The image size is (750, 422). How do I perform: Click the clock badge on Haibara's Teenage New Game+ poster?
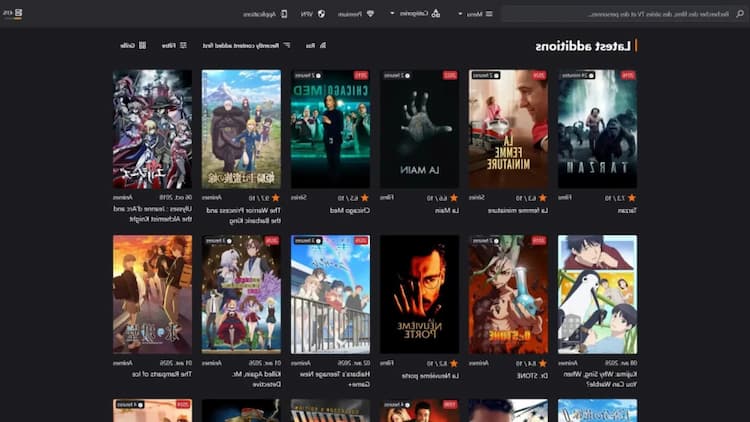[308, 241]
